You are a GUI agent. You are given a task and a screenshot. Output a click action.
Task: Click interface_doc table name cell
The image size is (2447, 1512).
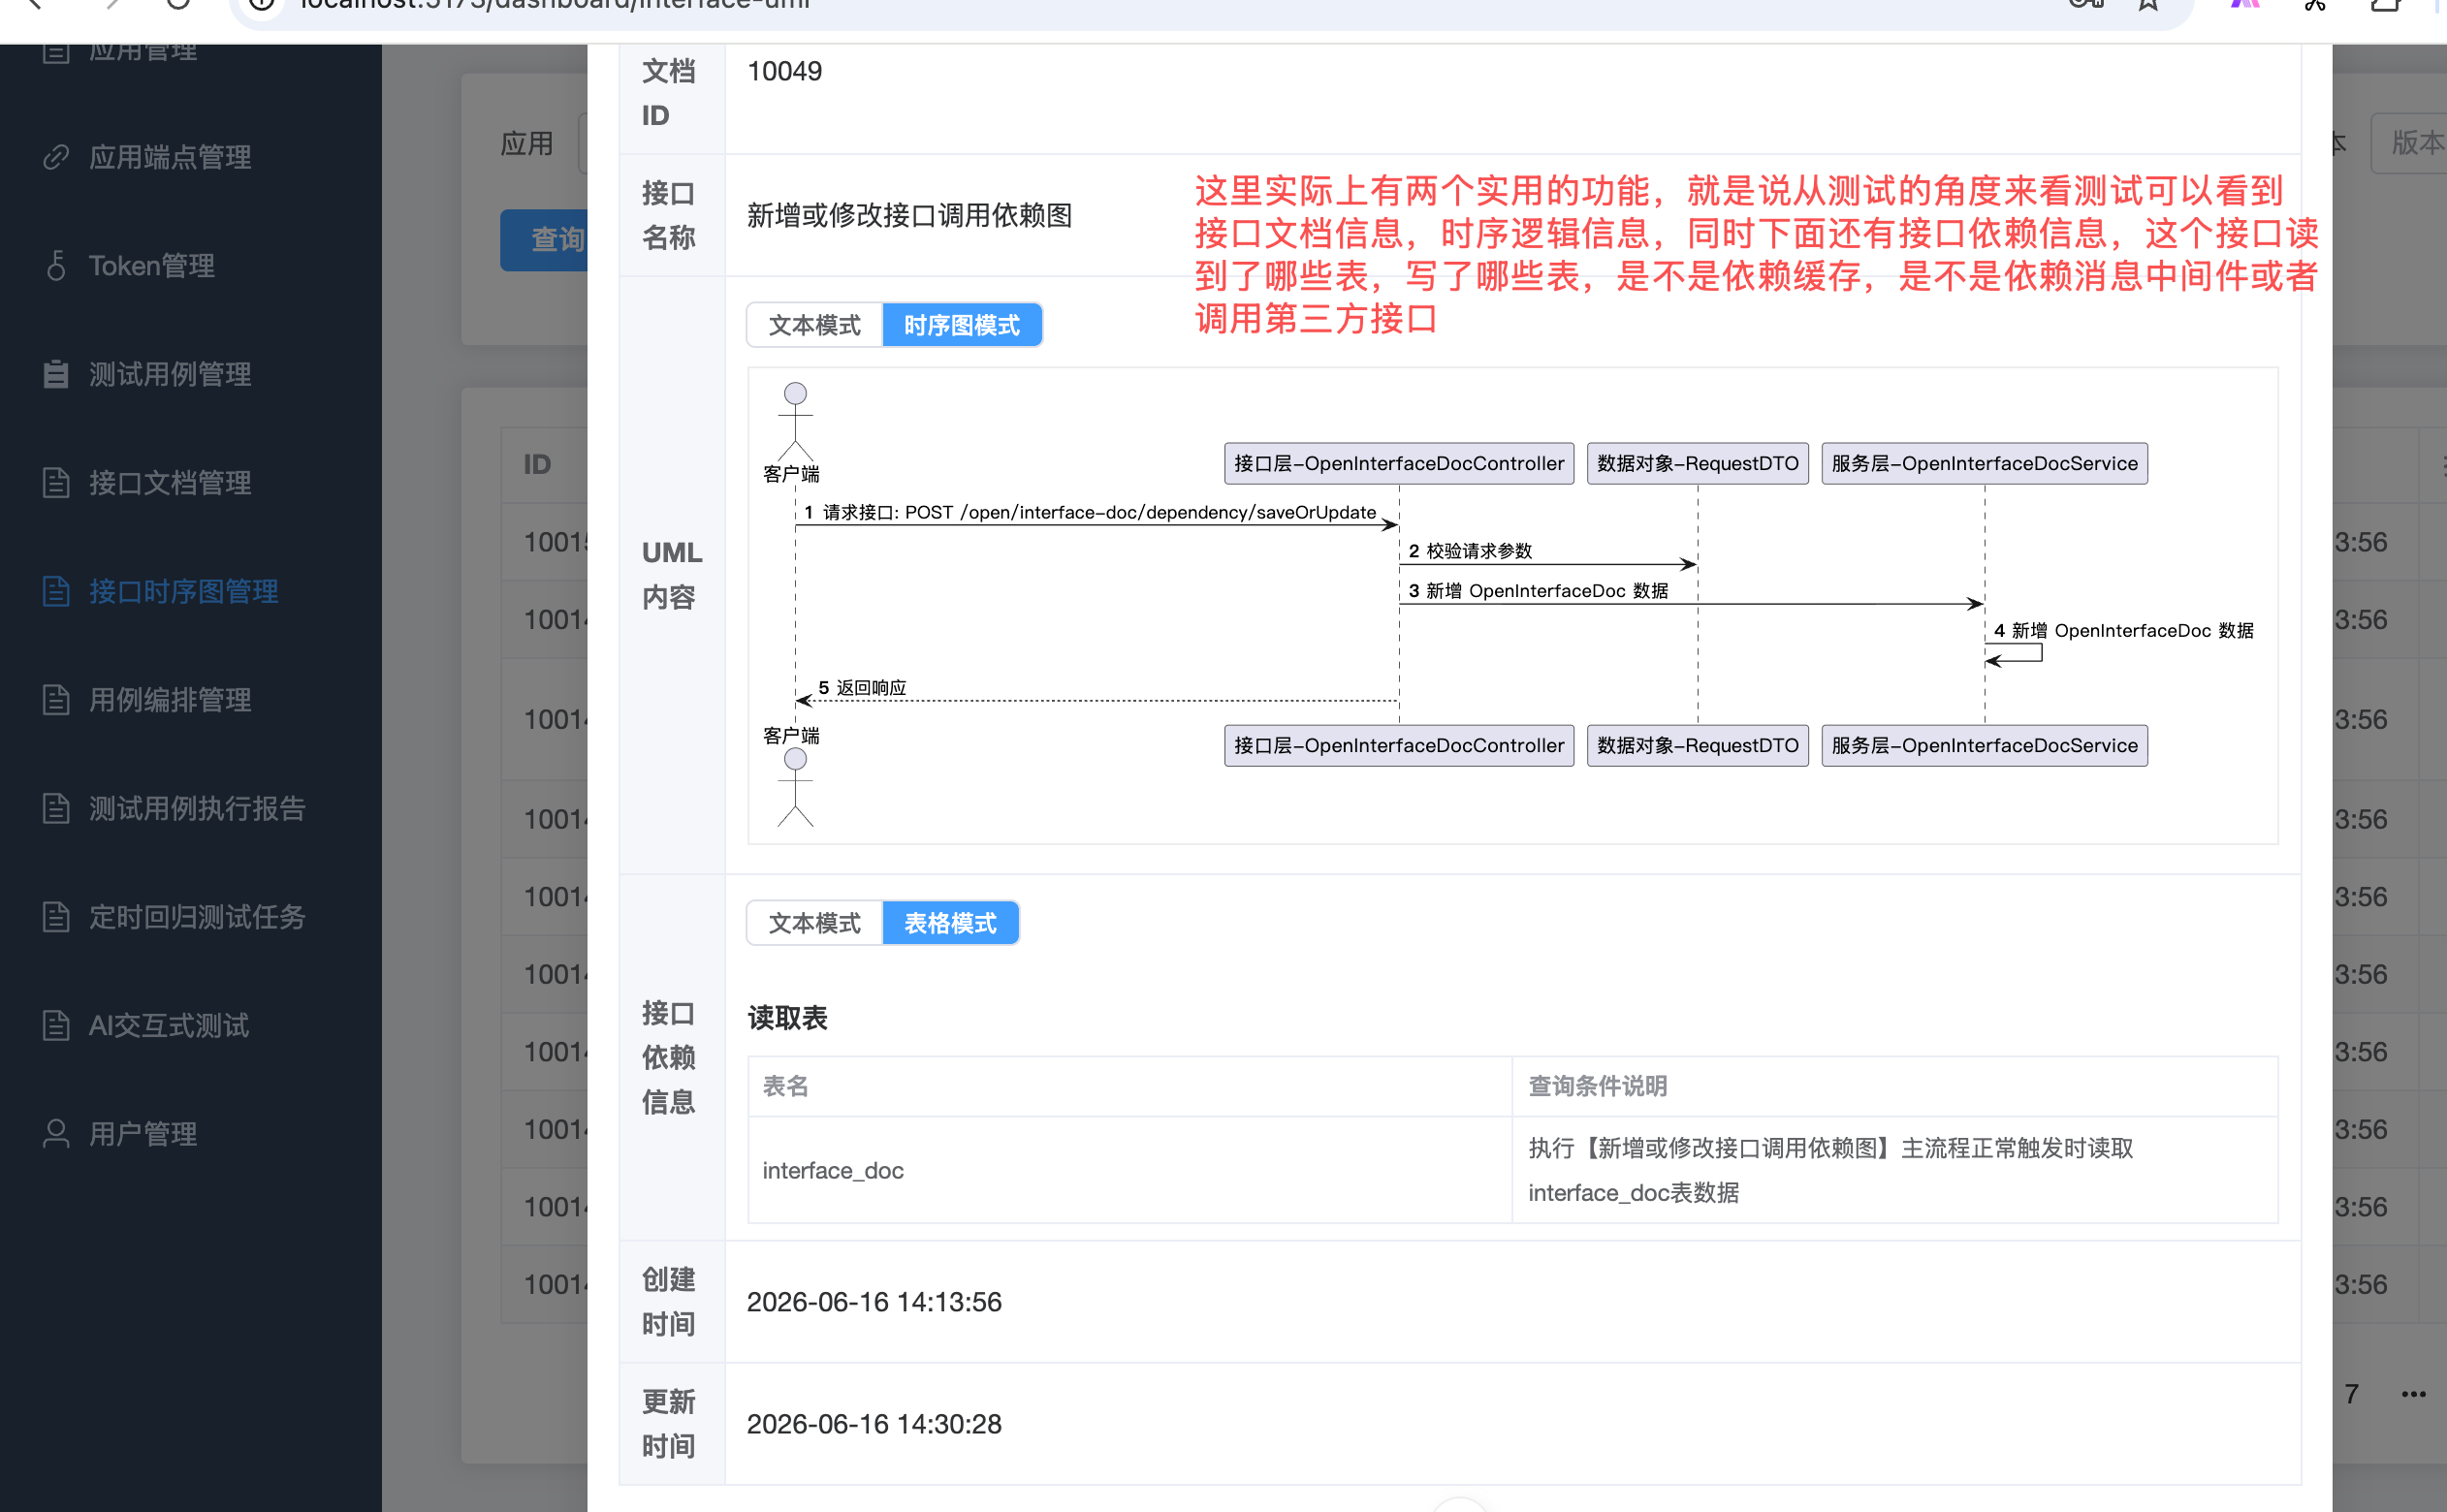(x=1129, y=1169)
